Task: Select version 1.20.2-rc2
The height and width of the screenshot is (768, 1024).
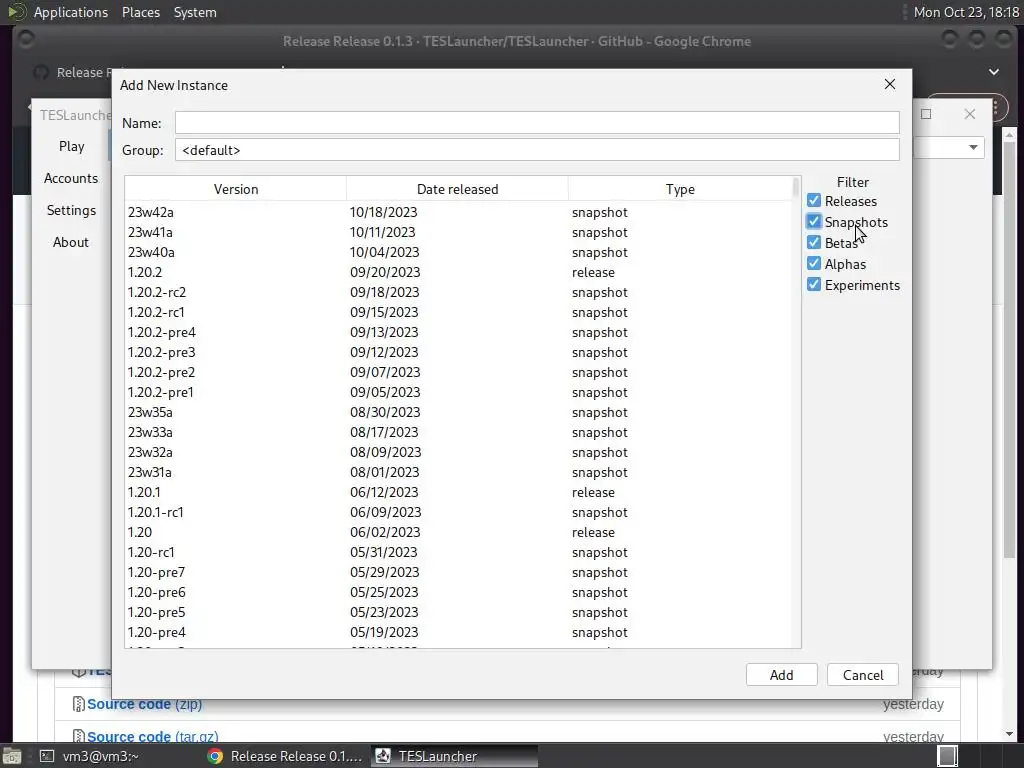Action: (x=458, y=292)
